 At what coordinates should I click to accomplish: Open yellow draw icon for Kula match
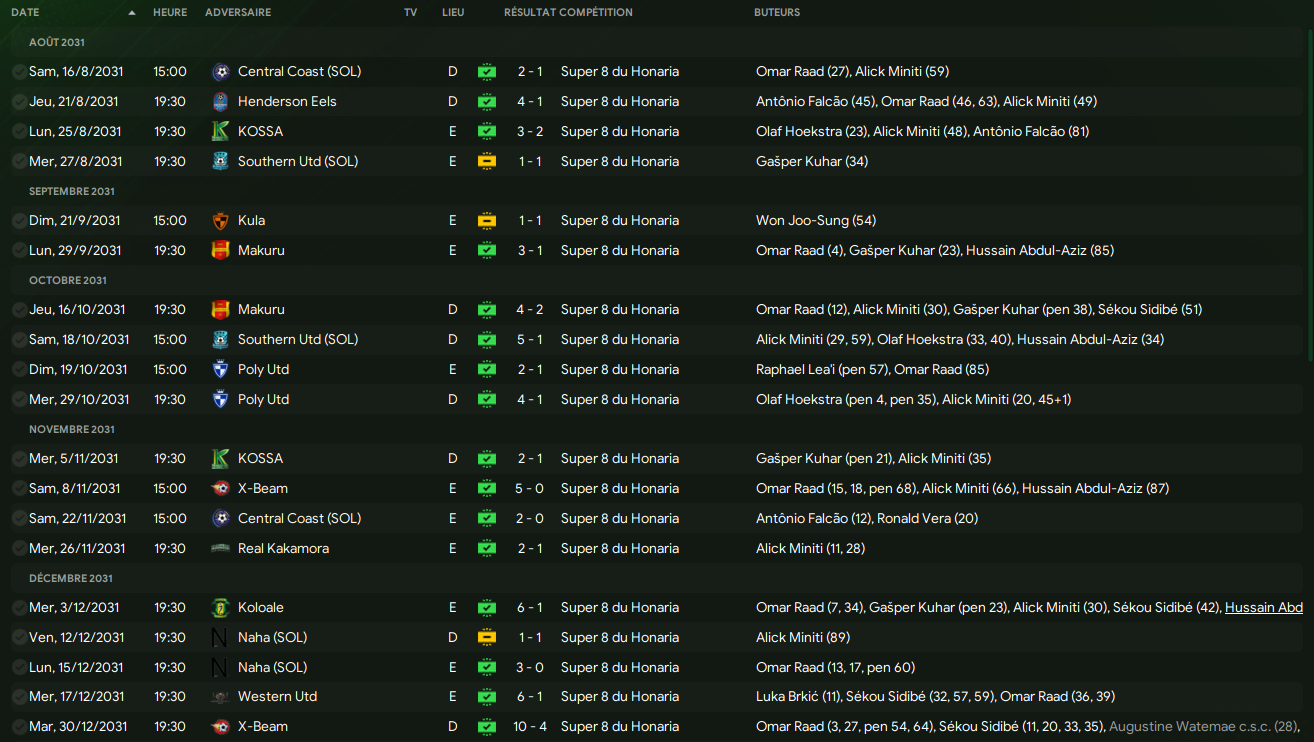pyautogui.click(x=486, y=221)
